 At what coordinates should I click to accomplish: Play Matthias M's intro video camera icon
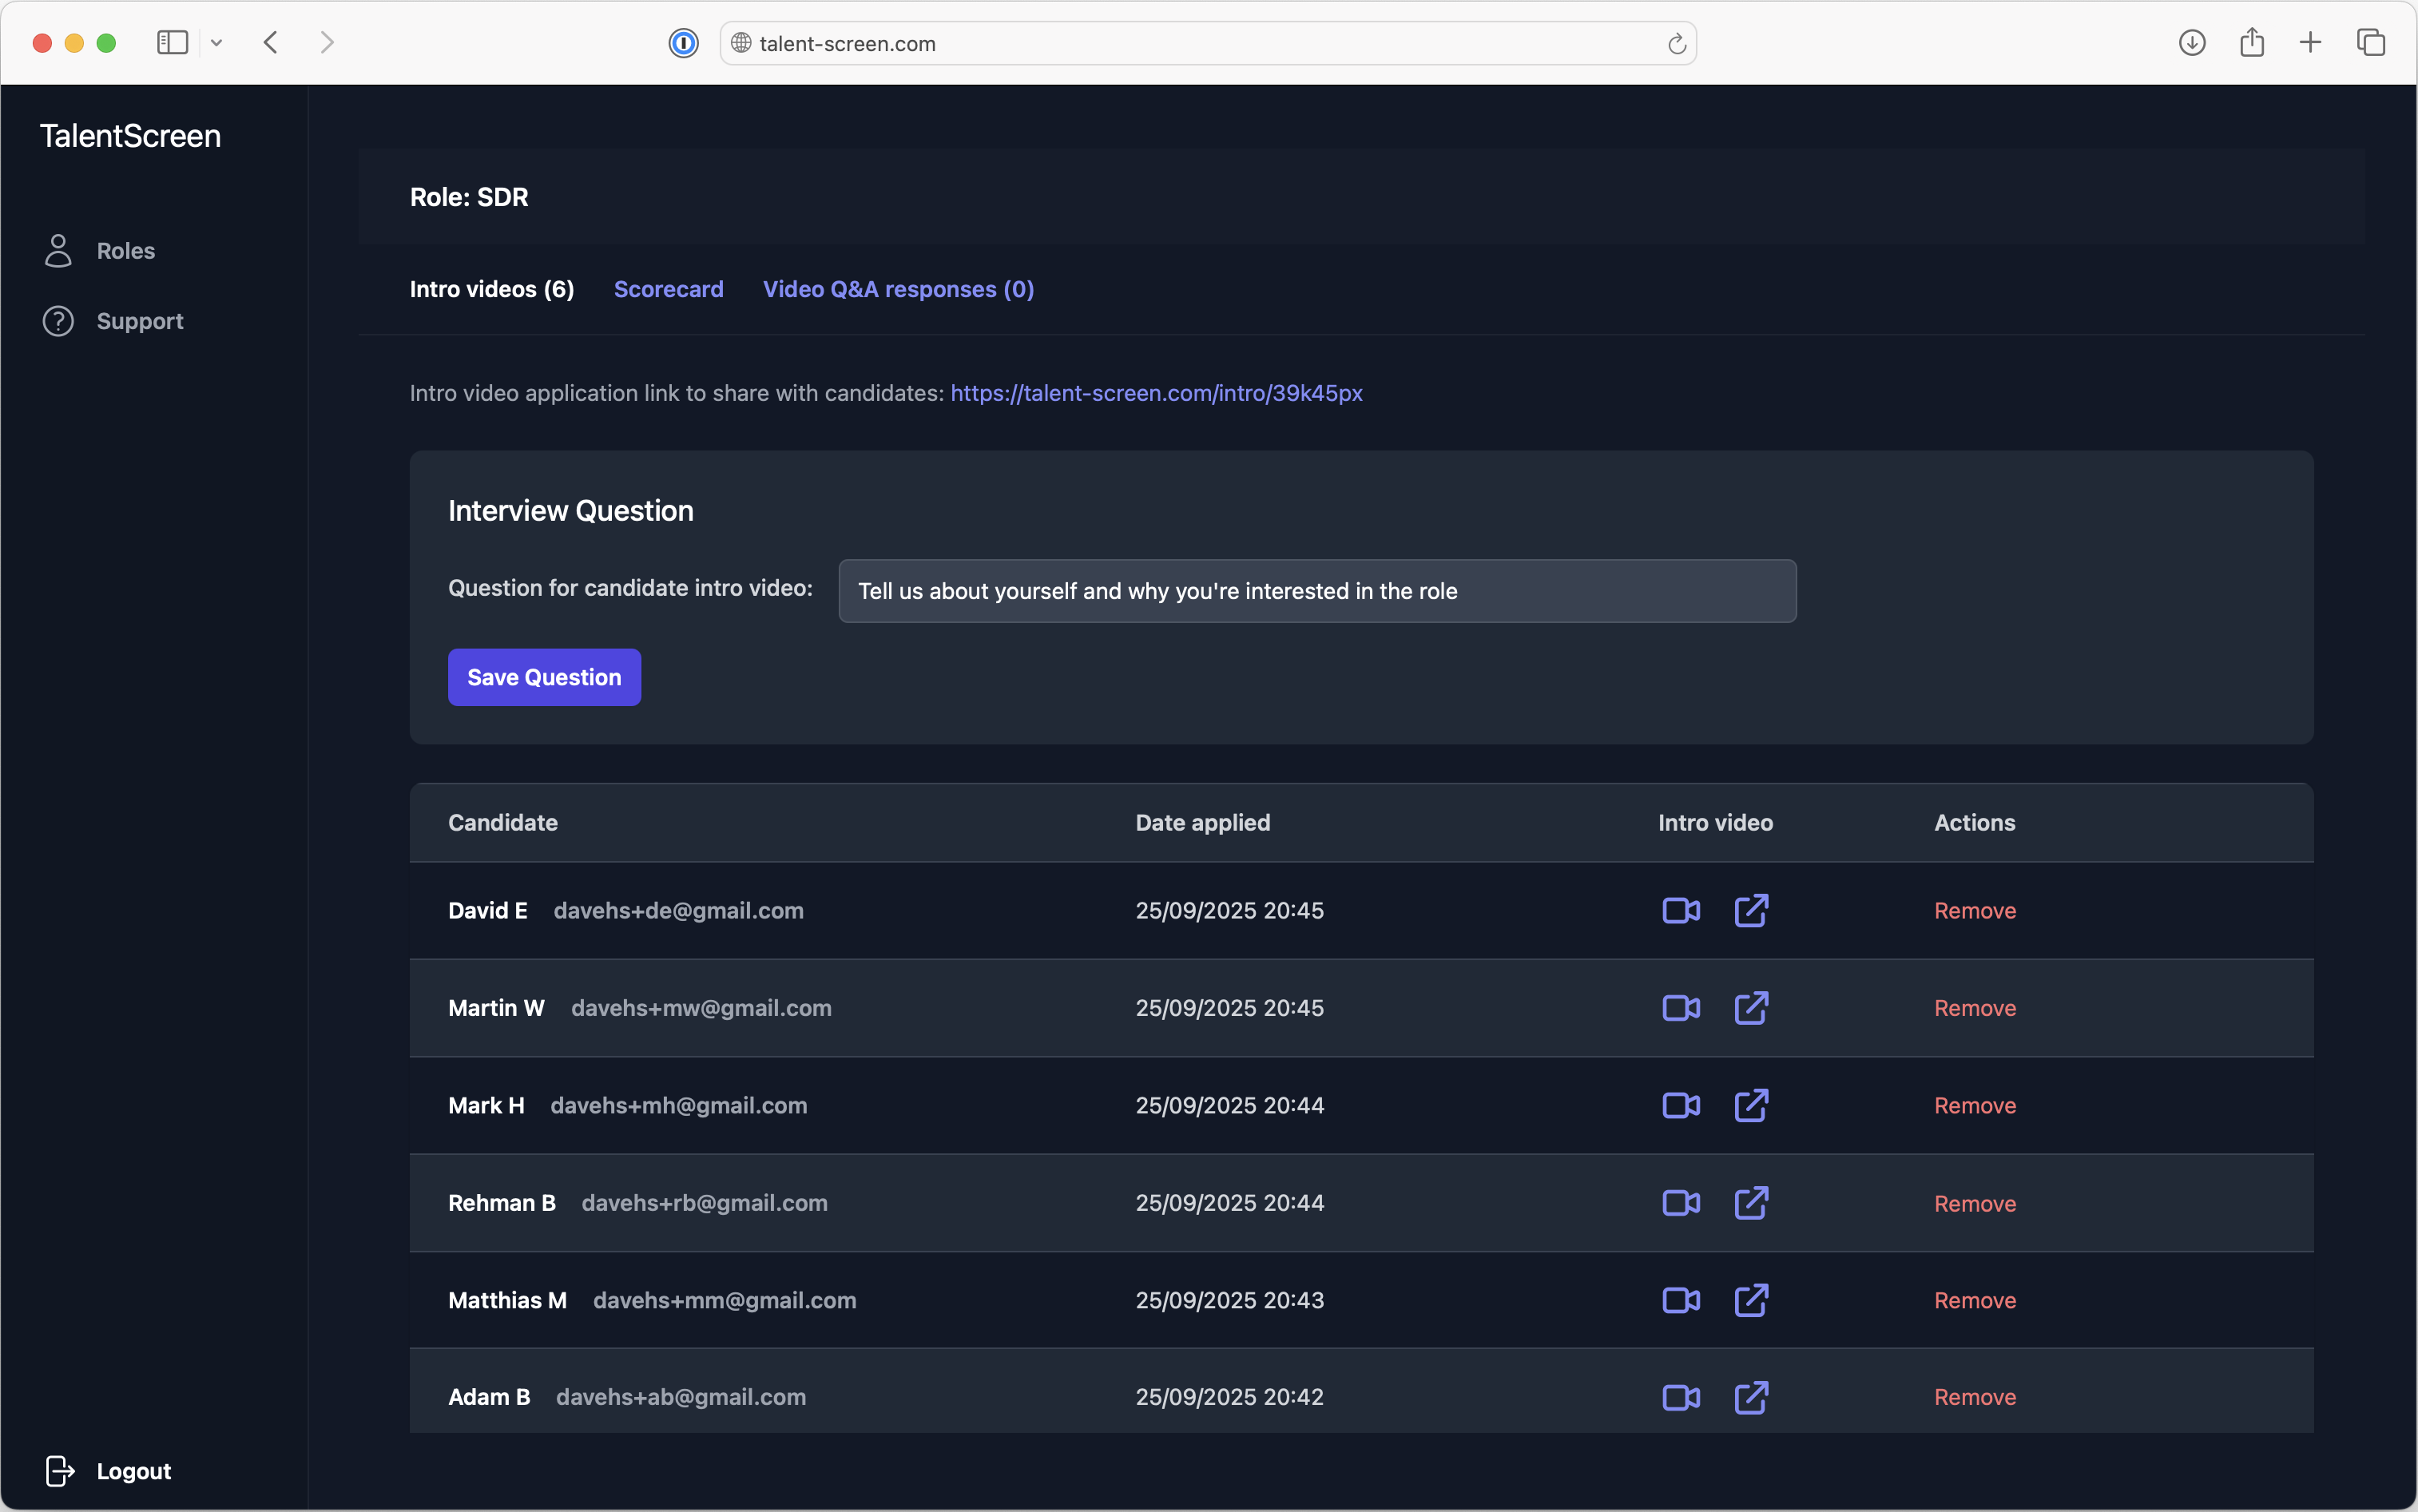[1680, 1300]
